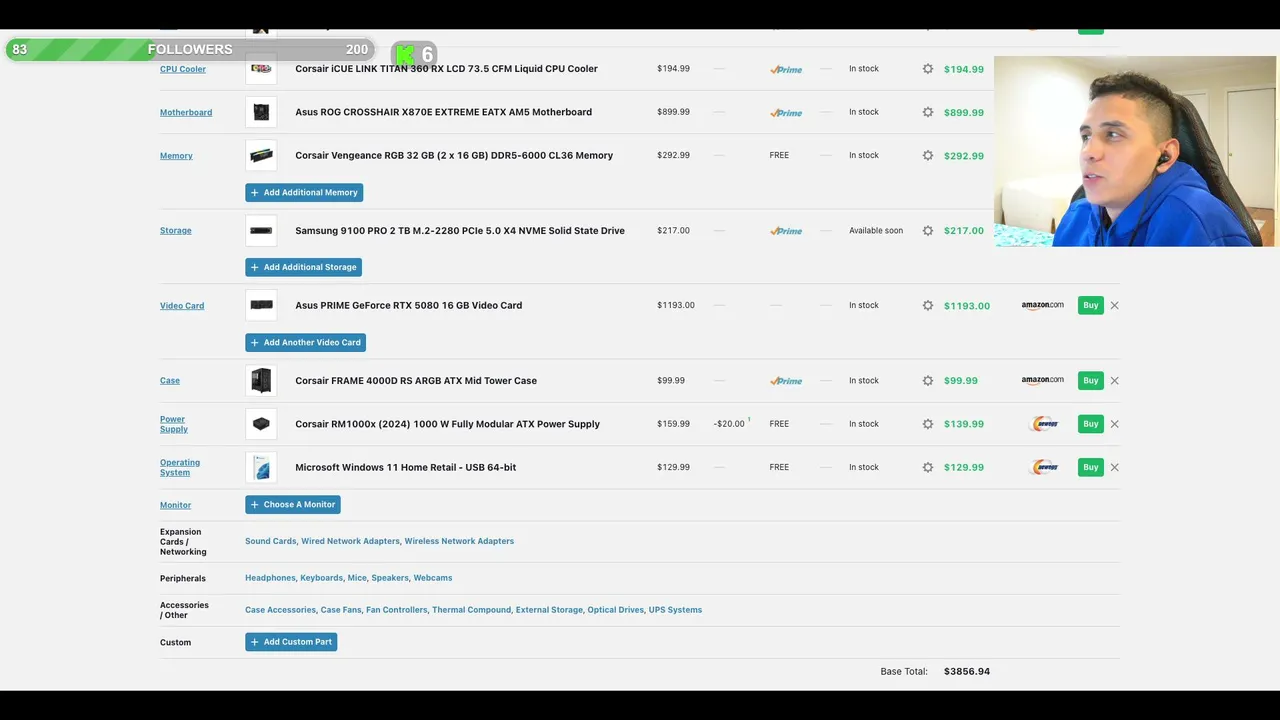Click Add Custom Part button
The width and height of the screenshot is (1280, 720).
[x=291, y=642]
